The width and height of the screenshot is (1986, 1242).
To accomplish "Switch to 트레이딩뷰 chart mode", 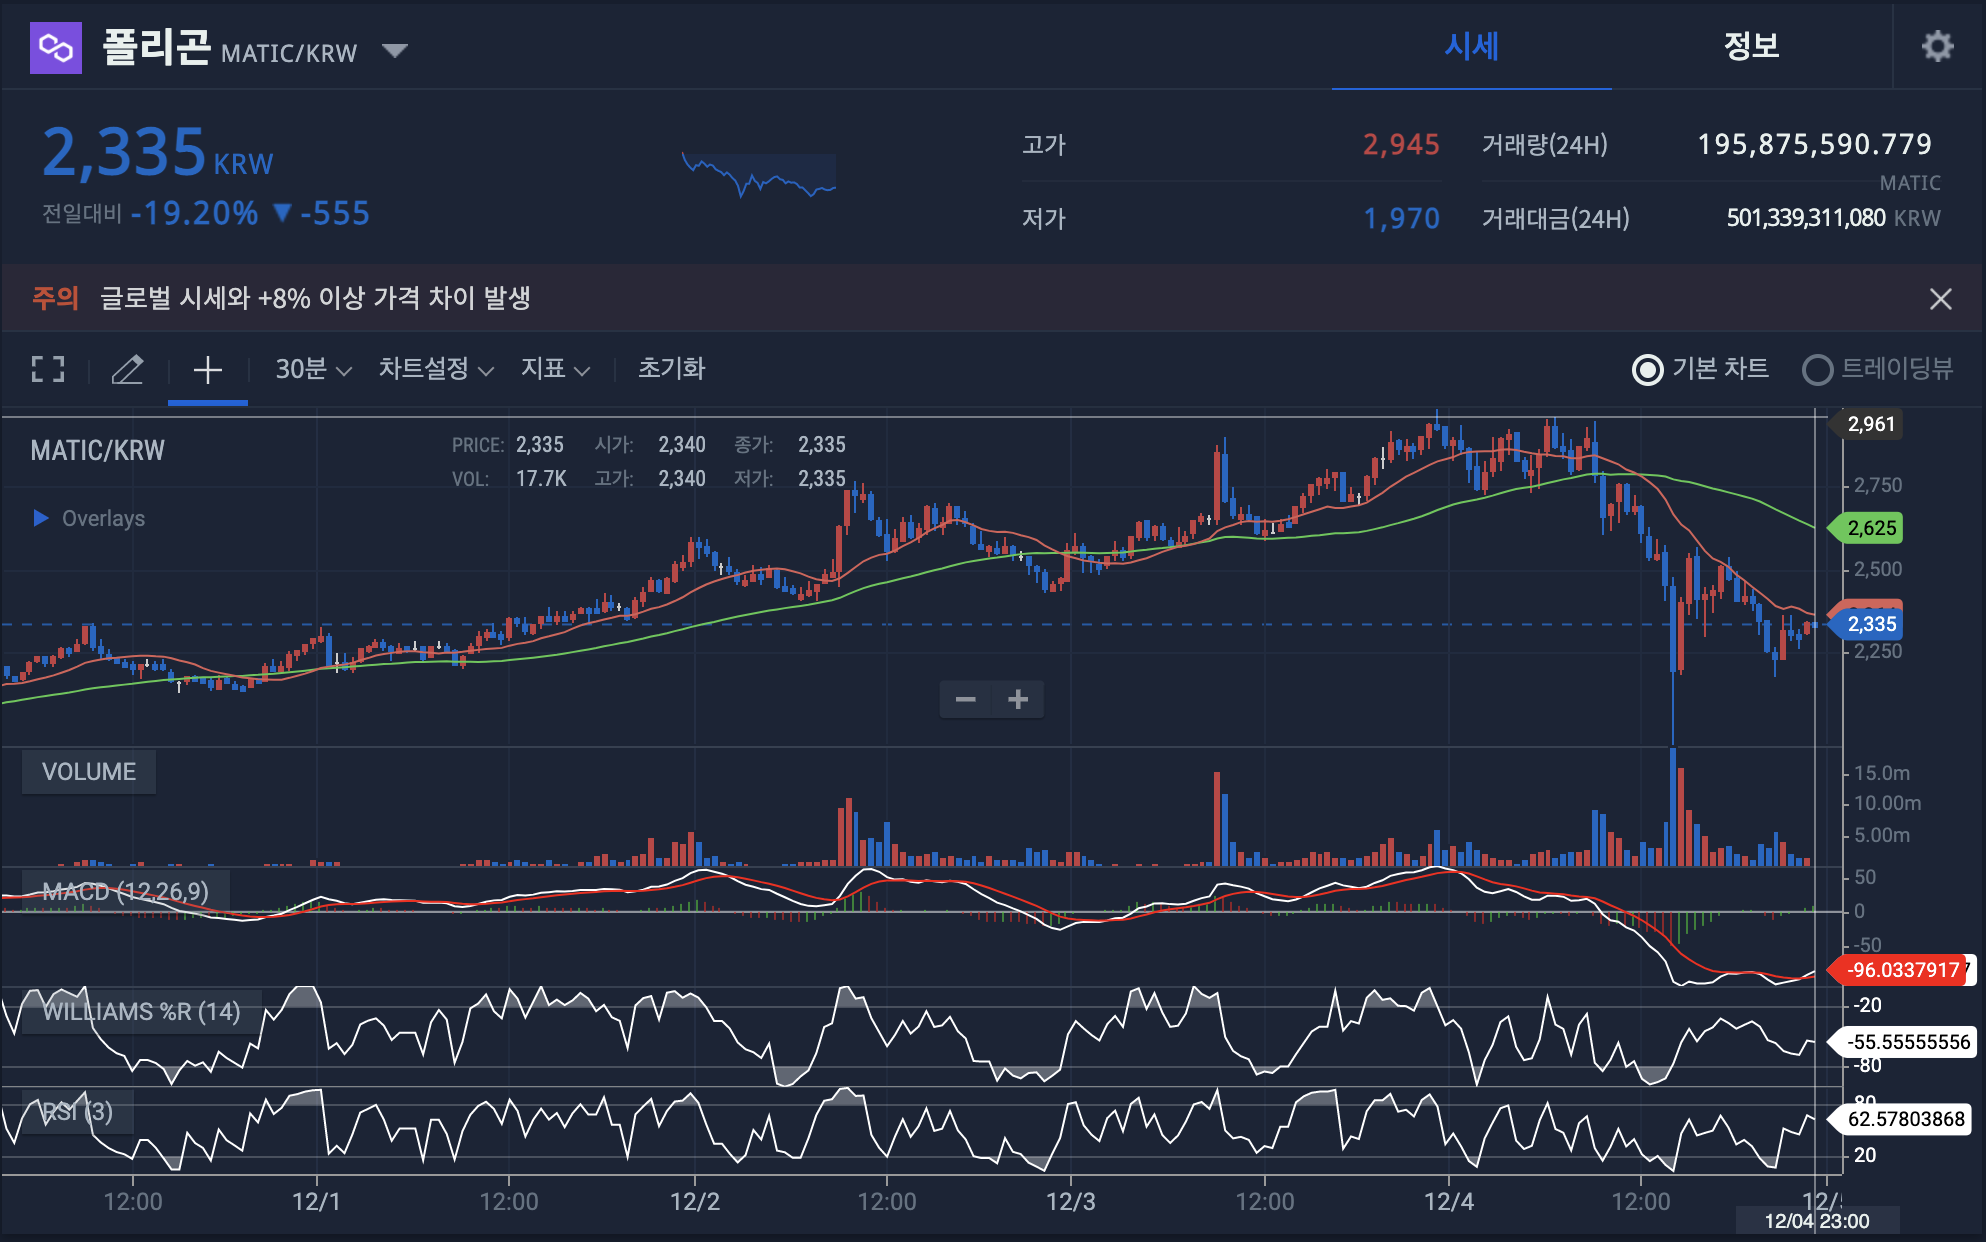I will (1816, 370).
